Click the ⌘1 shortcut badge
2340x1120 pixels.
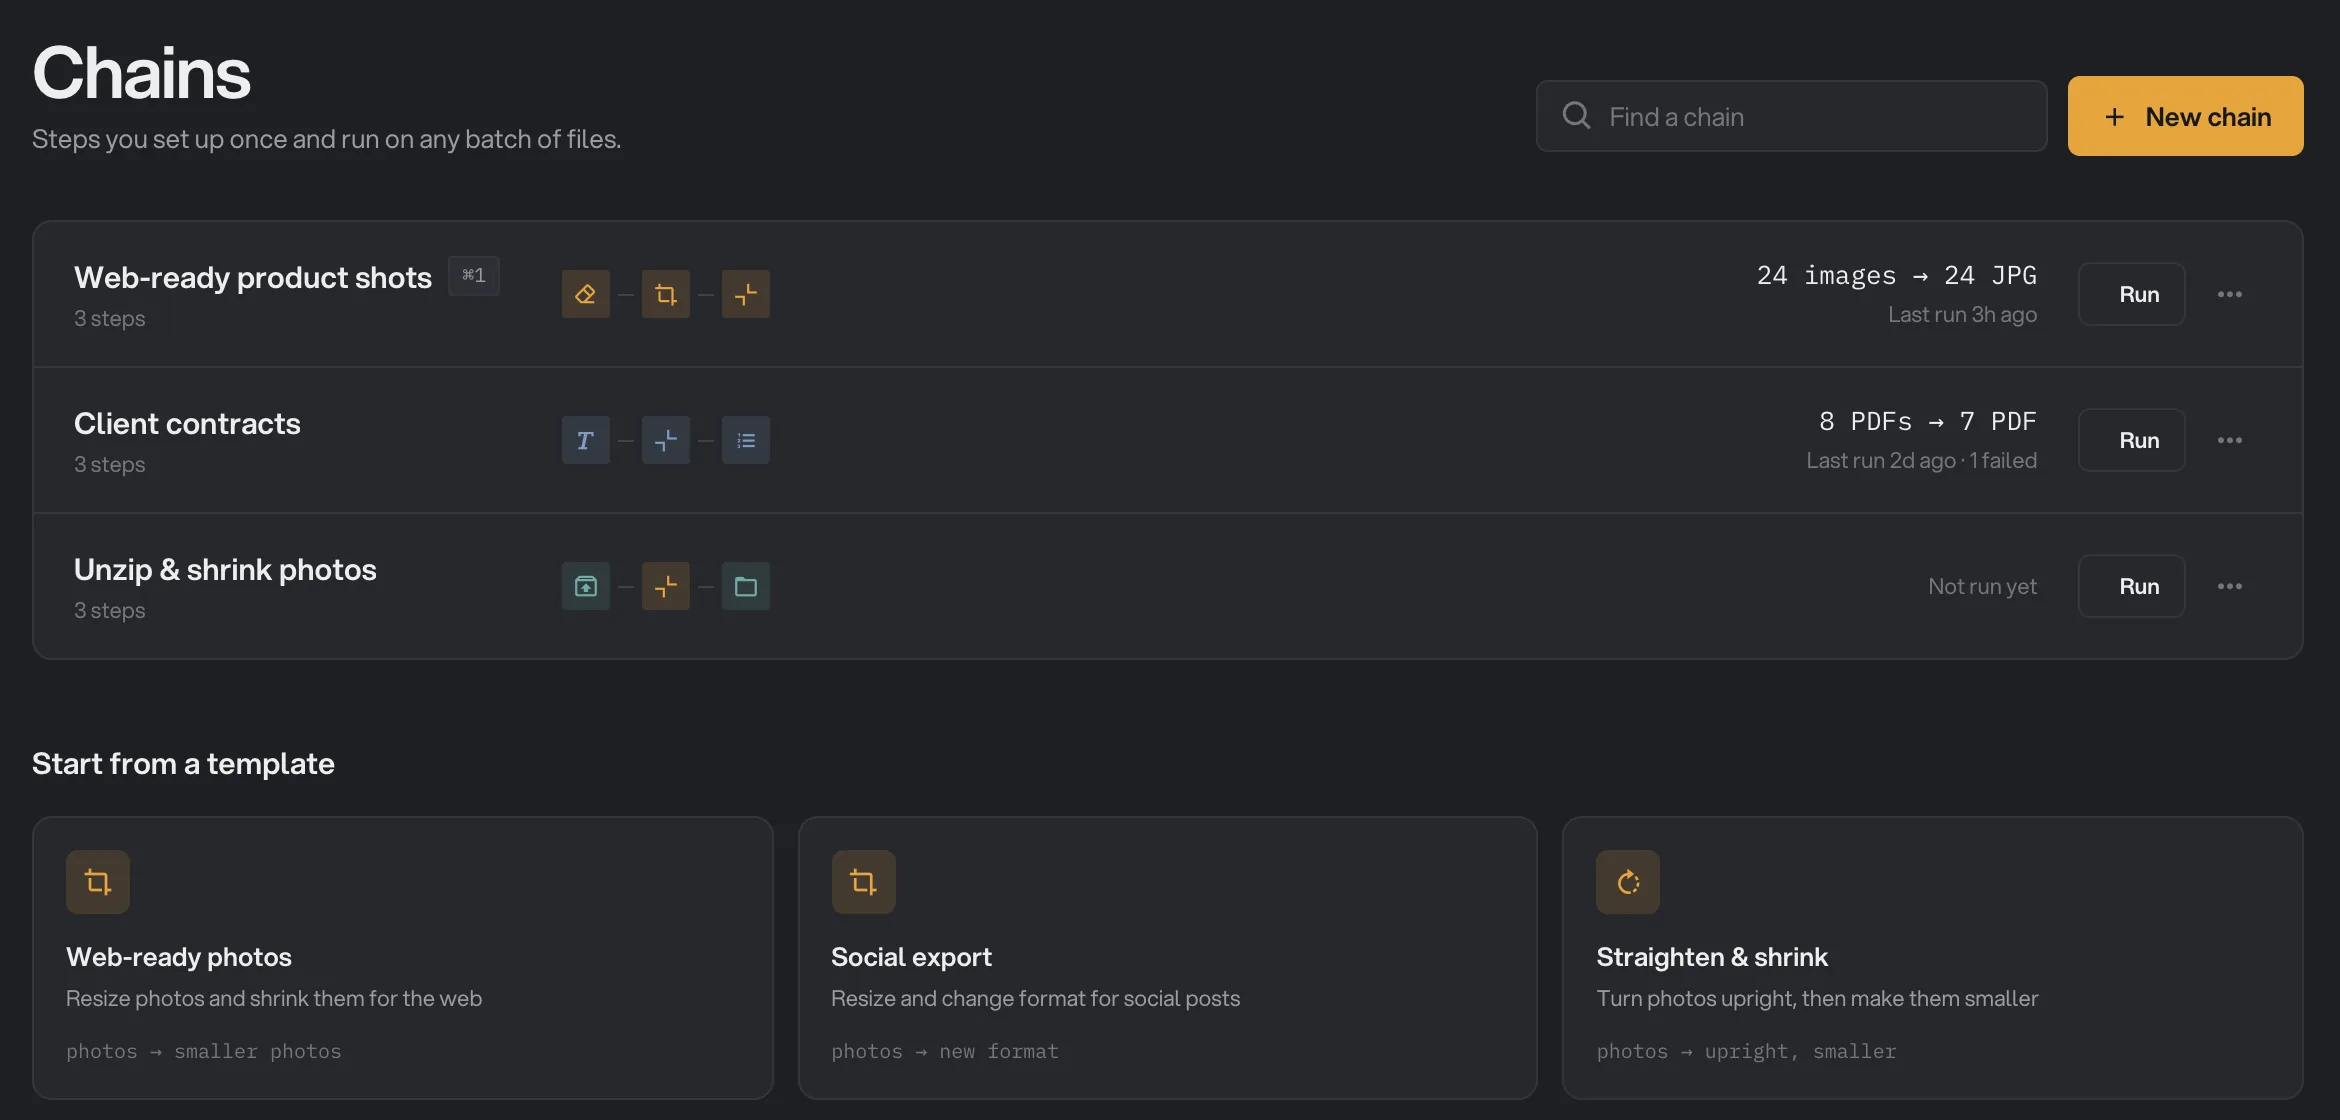[474, 275]
